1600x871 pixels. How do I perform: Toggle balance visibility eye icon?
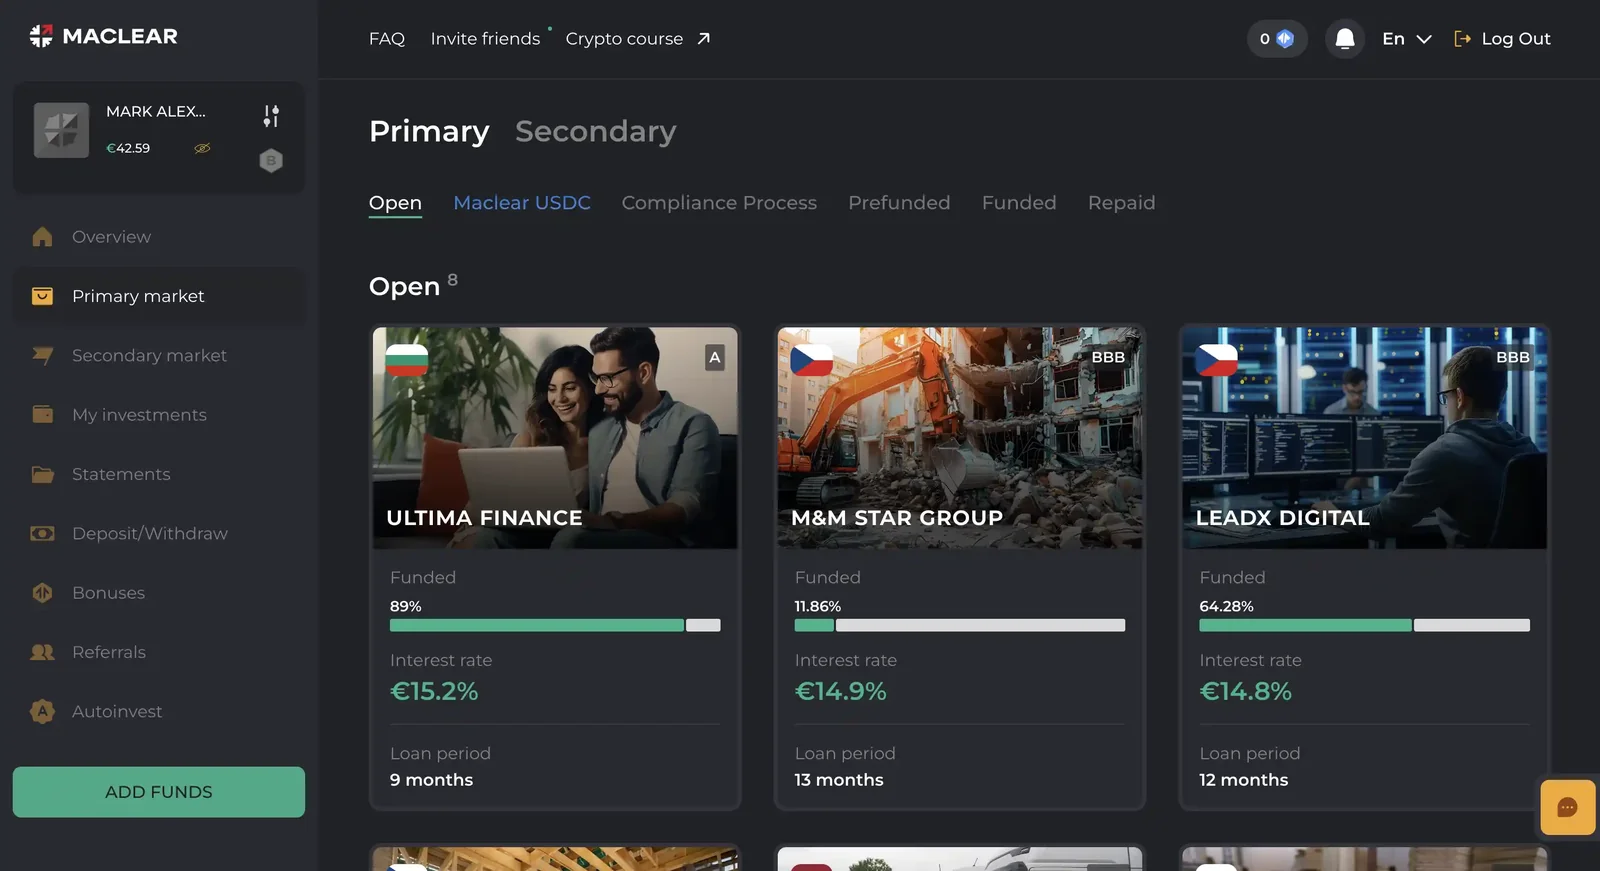tap(202, 148)
